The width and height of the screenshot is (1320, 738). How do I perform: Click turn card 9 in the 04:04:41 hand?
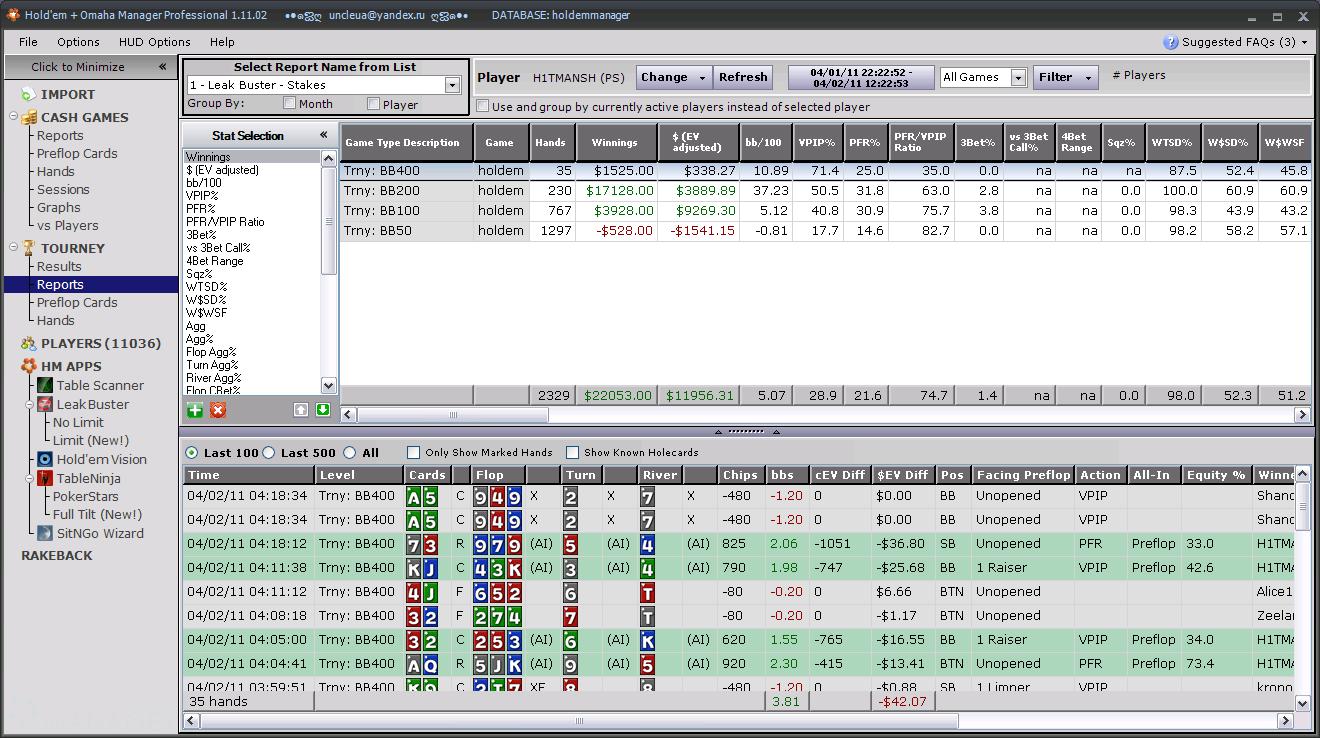click(x=570, y=664)
